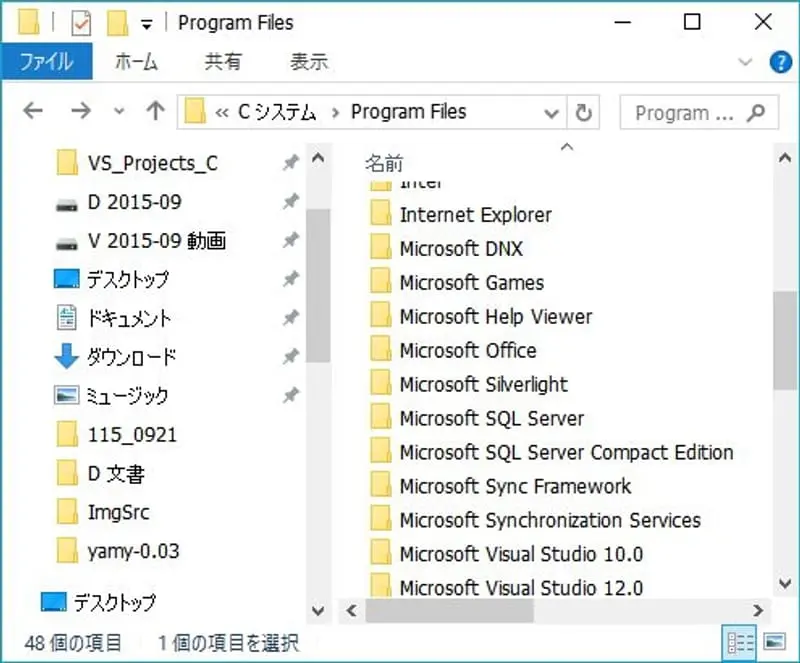Click the Microsoft Sync Framework folder icon
800x663 pixels.
tap(381, 485)
